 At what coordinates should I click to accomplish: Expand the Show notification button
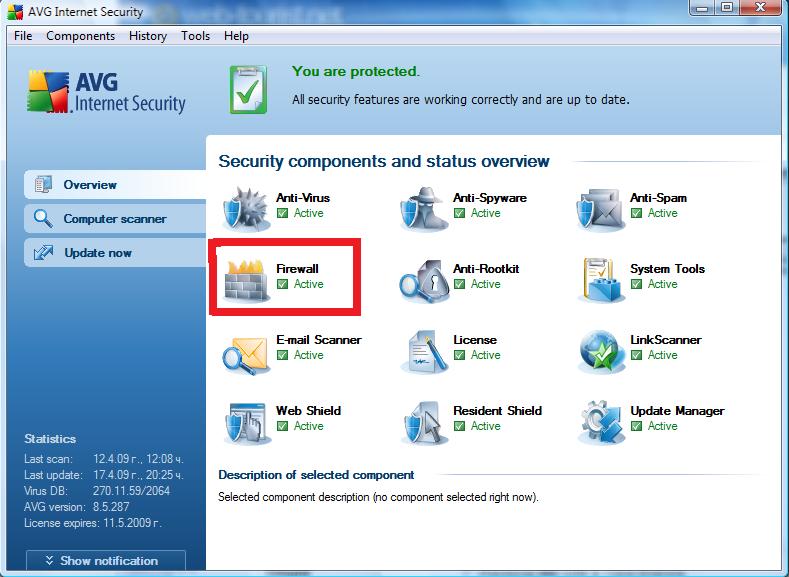pos(106,560)
